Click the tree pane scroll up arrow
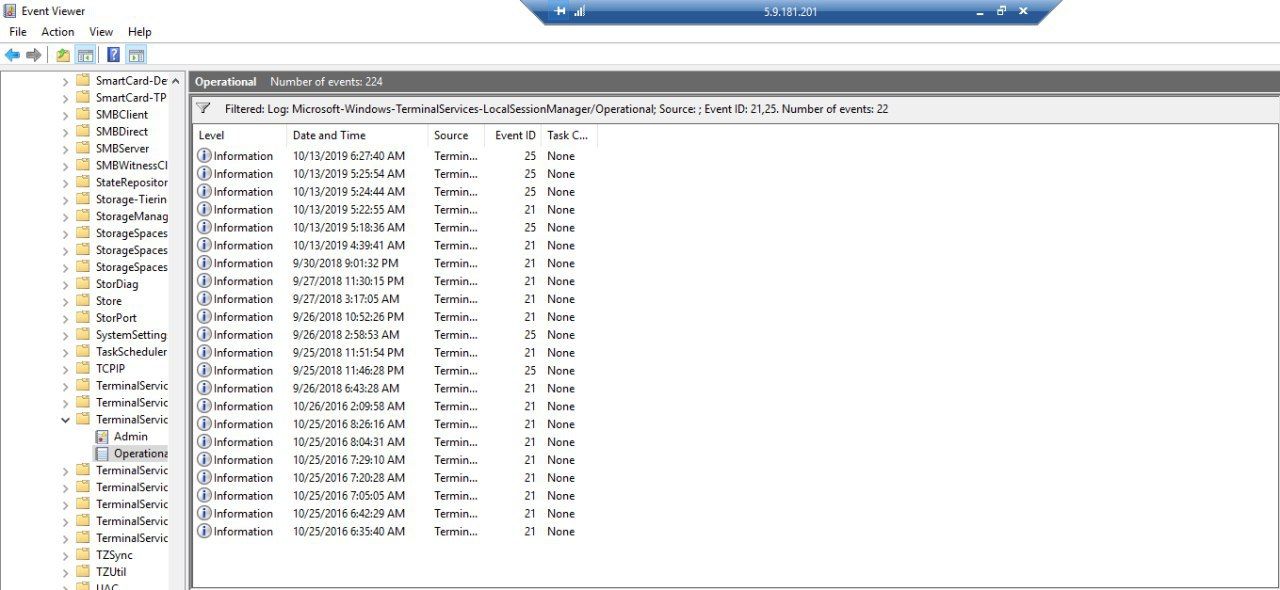This screenshot has width=1280, height=590. pos(176,81)
